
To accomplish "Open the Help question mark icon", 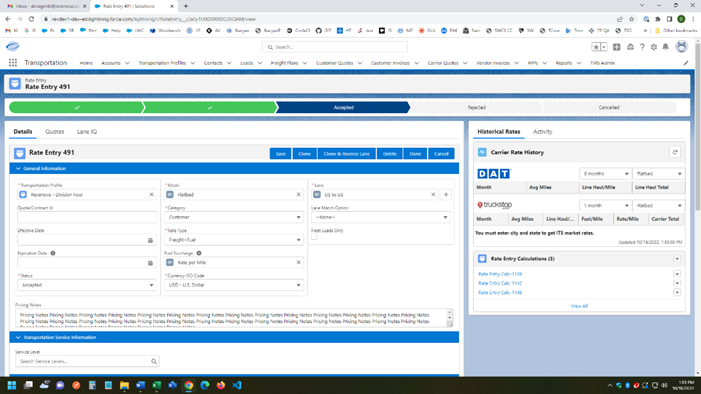I will pyautogui.click(x=642, y=47).
